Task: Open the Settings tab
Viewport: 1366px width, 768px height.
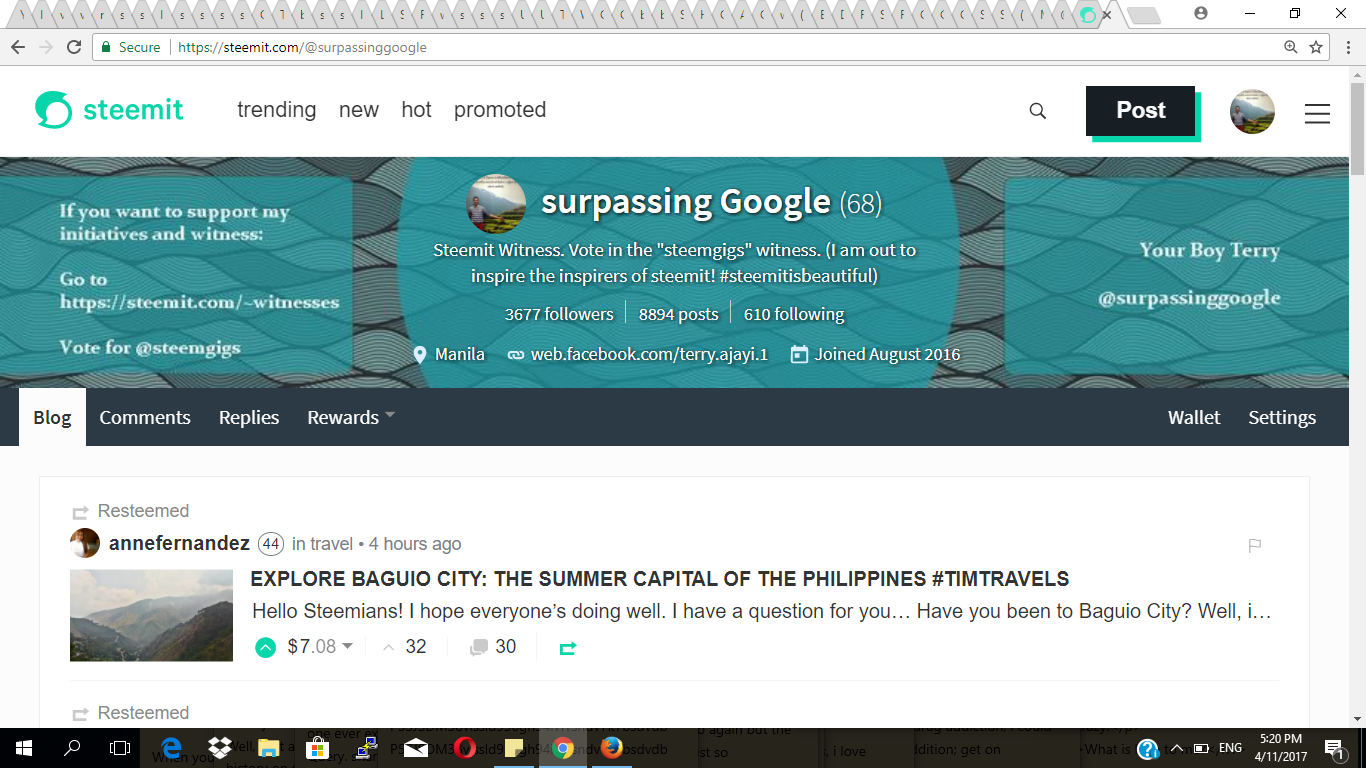Action: tap(1282, 417)
